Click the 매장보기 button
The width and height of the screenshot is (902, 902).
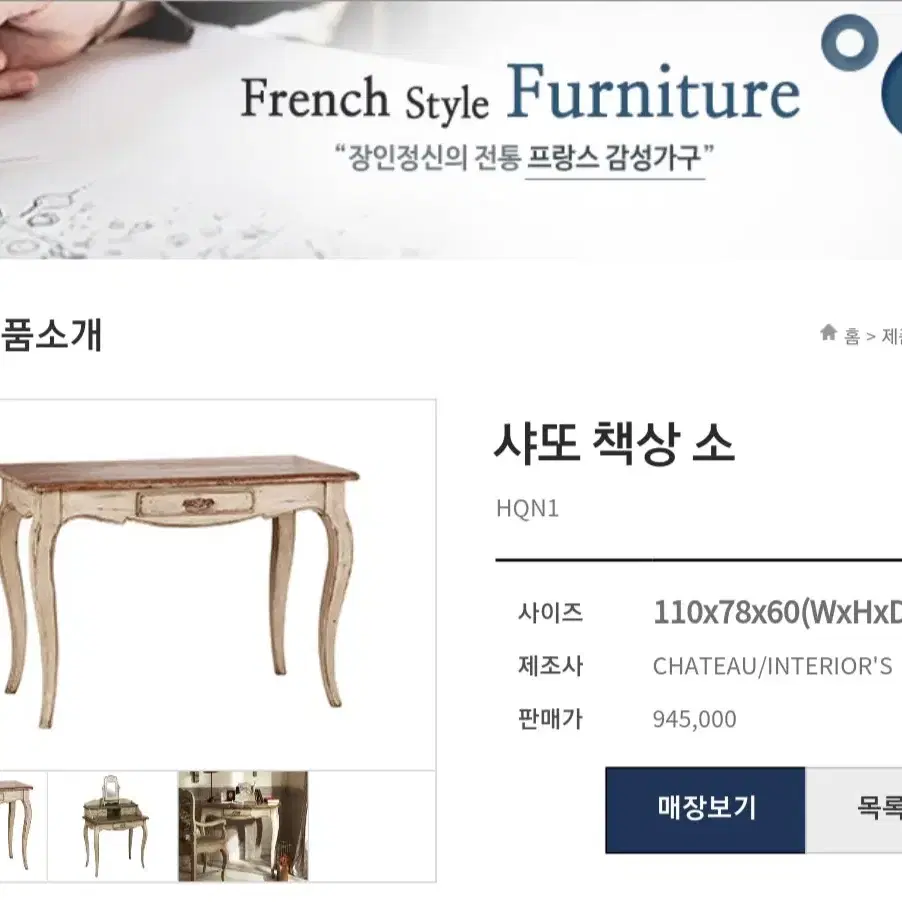(705, 809)
